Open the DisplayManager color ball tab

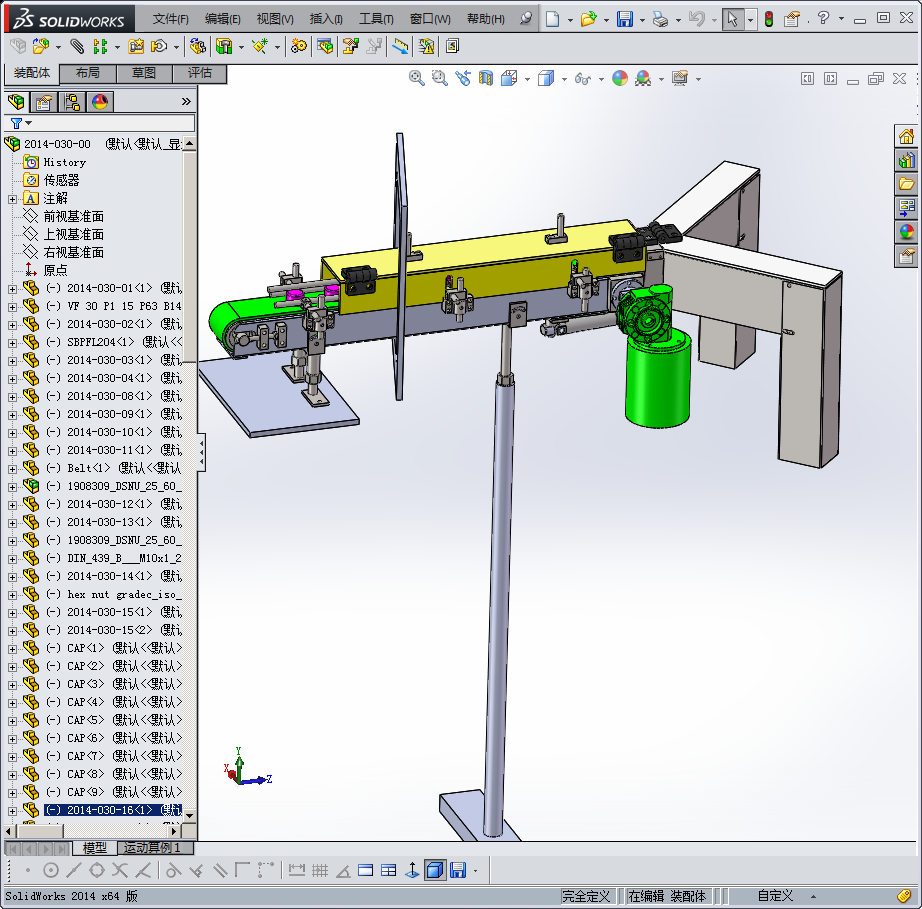click(100, 102)
